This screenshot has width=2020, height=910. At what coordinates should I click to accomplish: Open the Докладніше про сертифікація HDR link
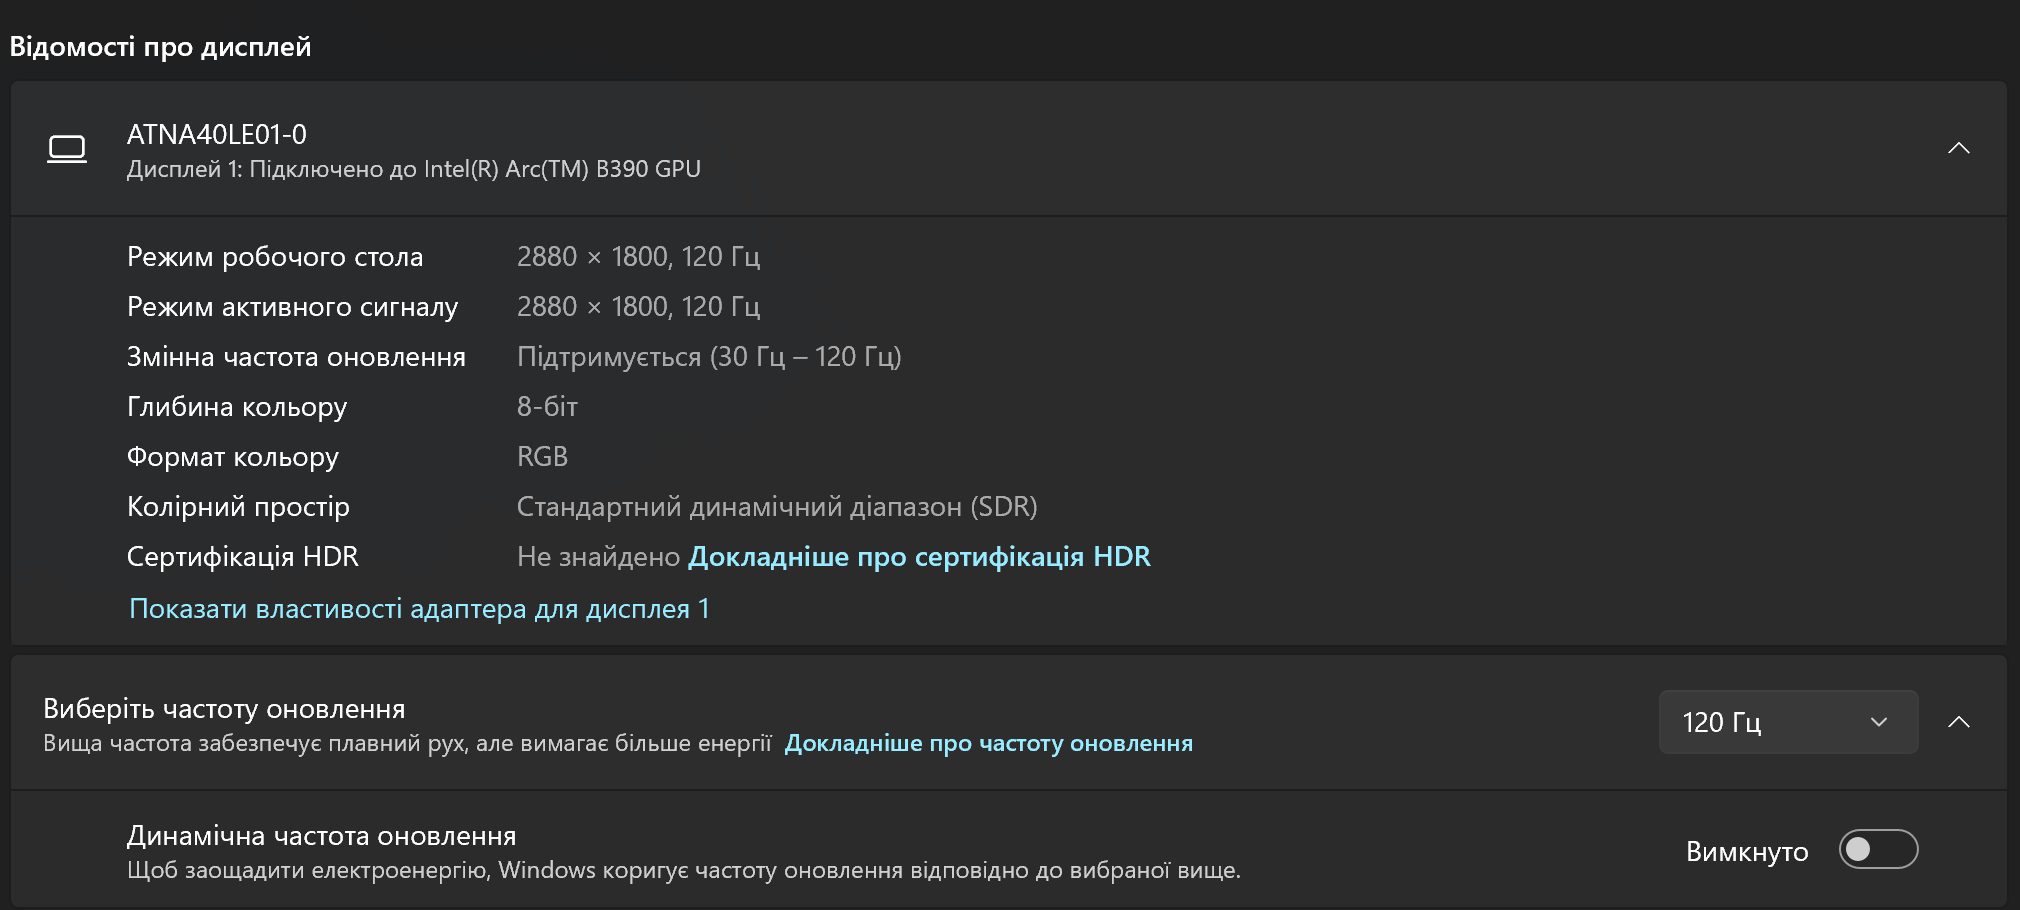point(919,557)
